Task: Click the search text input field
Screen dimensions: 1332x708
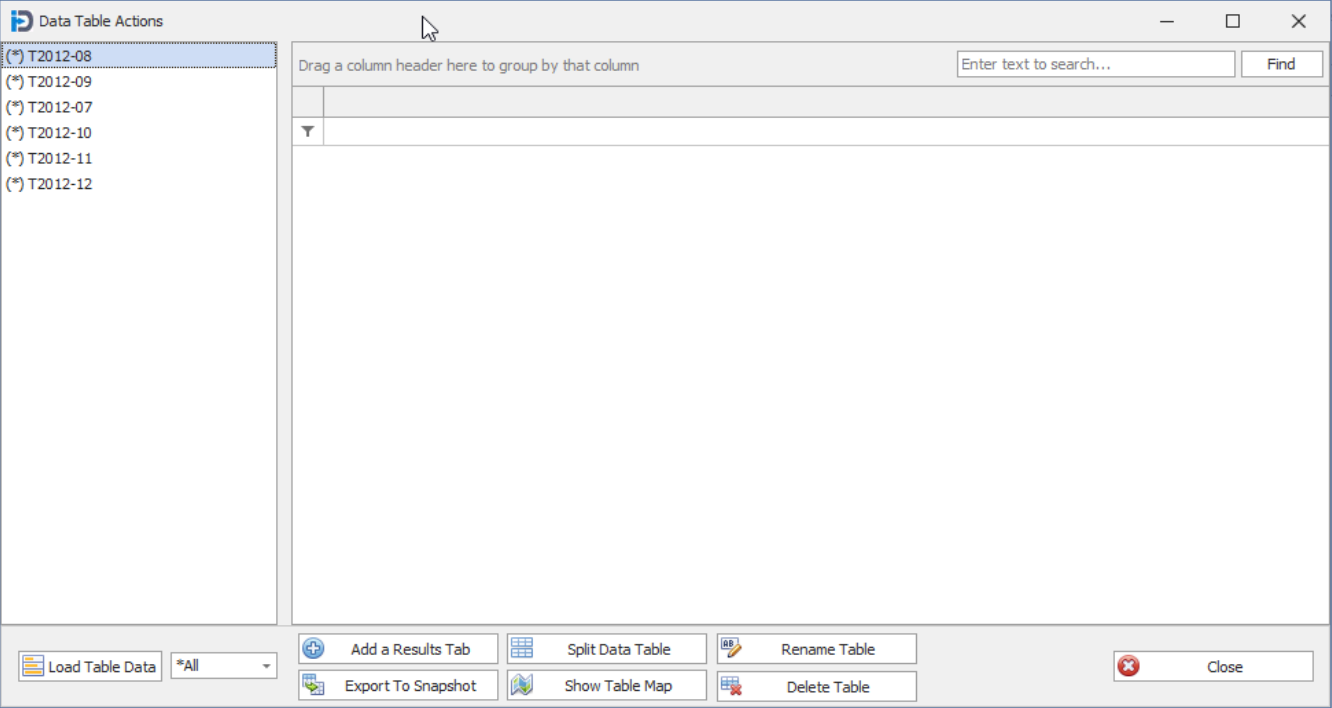Action: [x=1095, y=64]
